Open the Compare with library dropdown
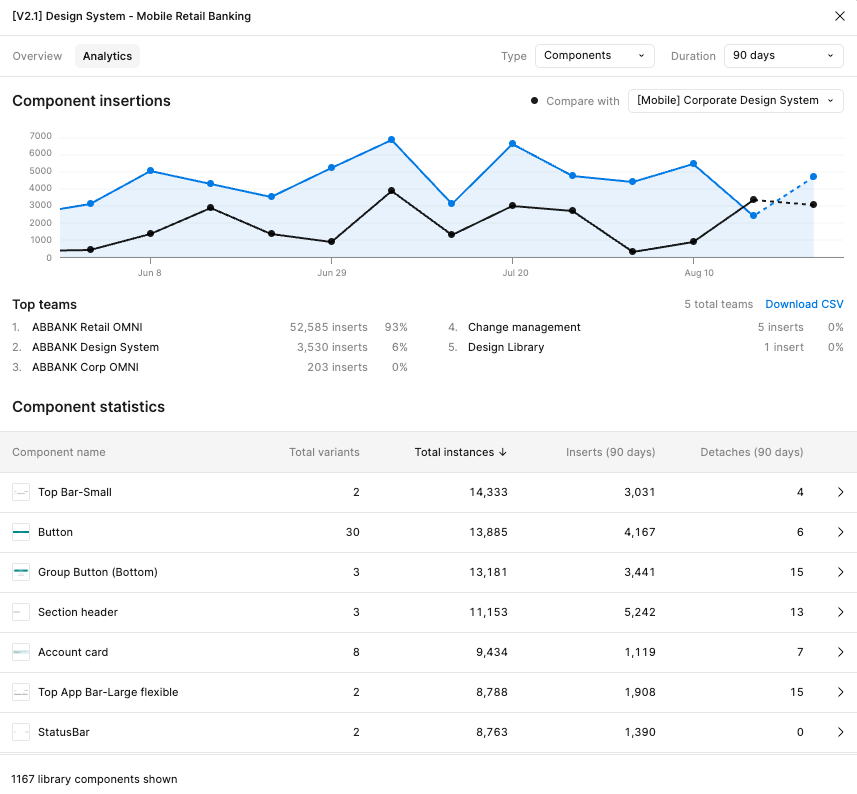Viewport: 857px width, 794px height. tap(735, 101)
